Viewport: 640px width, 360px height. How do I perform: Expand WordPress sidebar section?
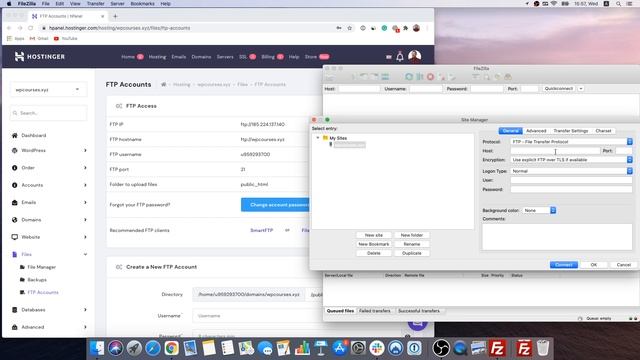coord(49,151)
